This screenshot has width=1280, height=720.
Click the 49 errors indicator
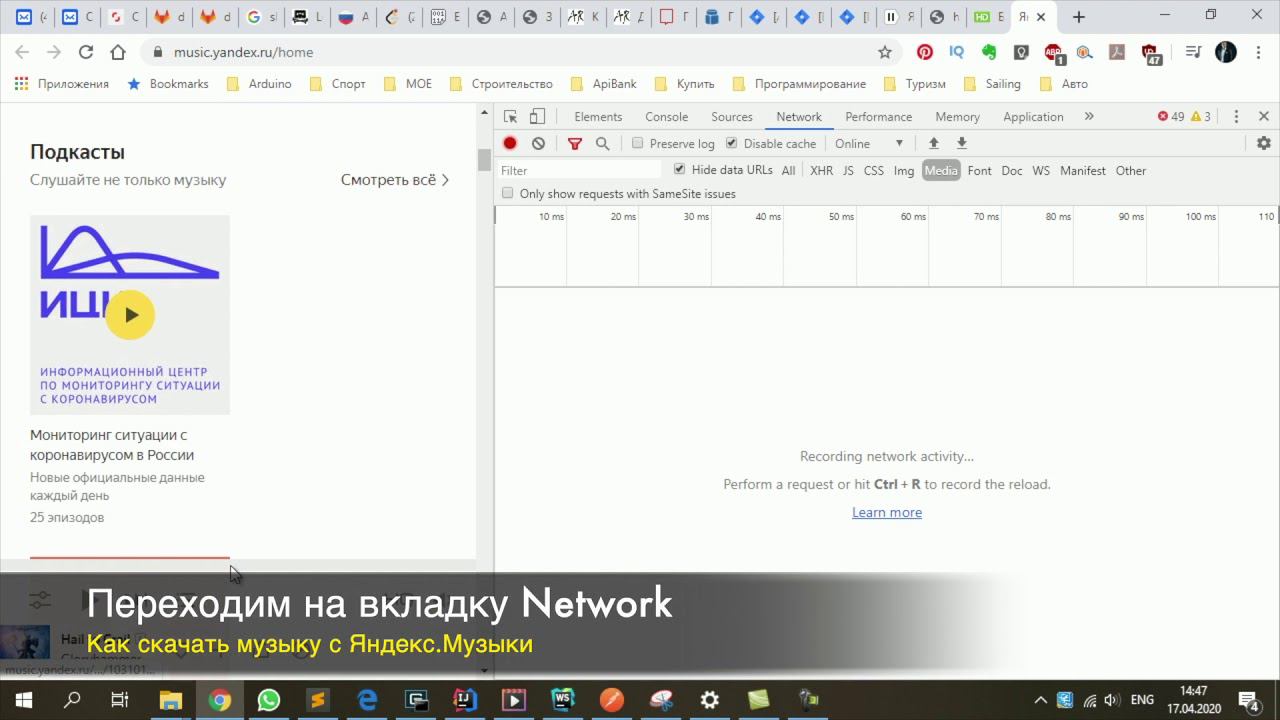pos(1171,116)
